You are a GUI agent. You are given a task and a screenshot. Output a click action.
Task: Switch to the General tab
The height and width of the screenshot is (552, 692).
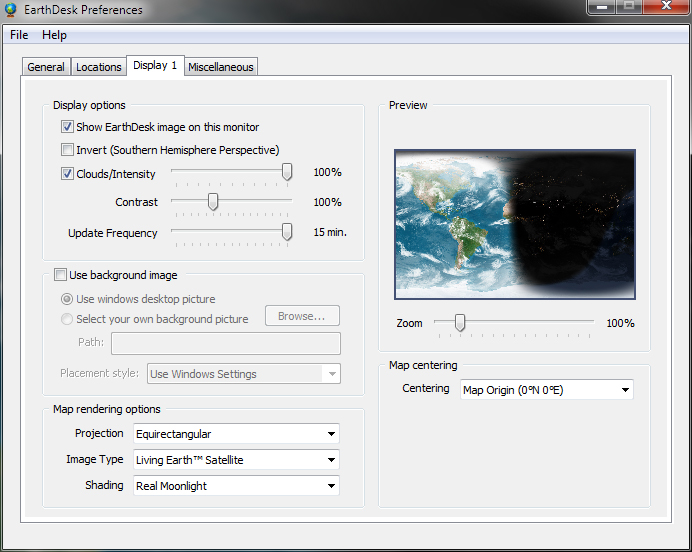point(46,67)
